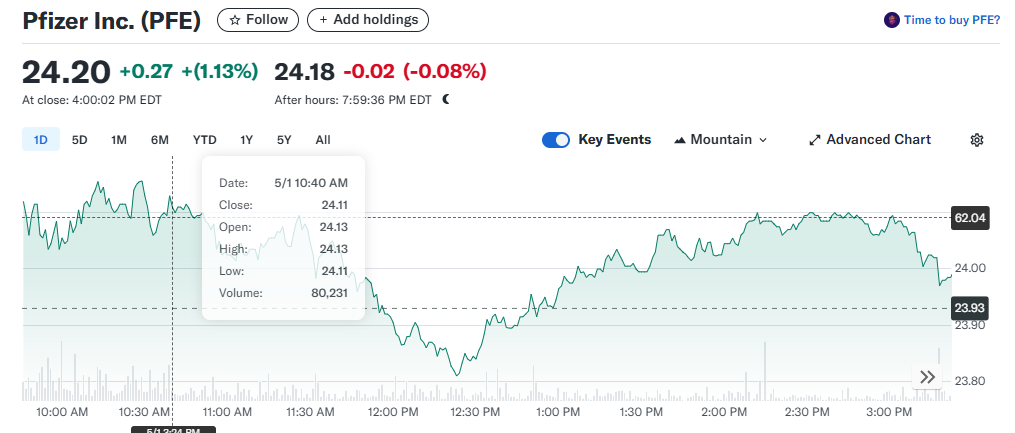The image size is (1015, 433).
Task: Click the double-chevron chart scroll button
Action: 927,377
